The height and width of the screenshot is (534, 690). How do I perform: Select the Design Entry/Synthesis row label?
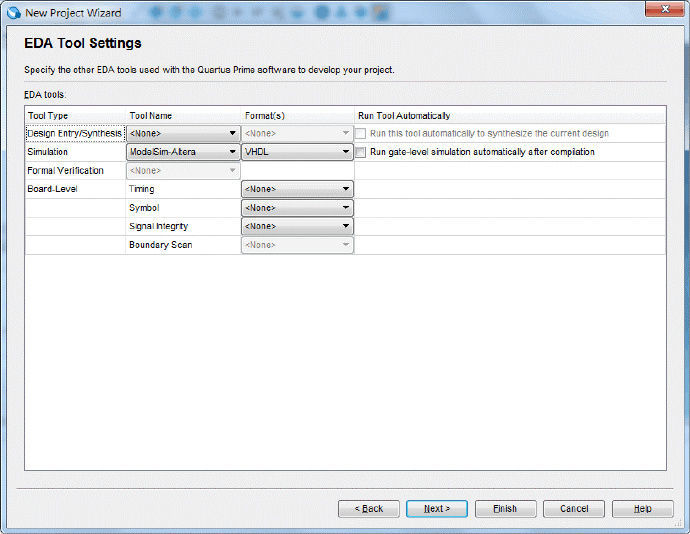click(x=74, y=133)
